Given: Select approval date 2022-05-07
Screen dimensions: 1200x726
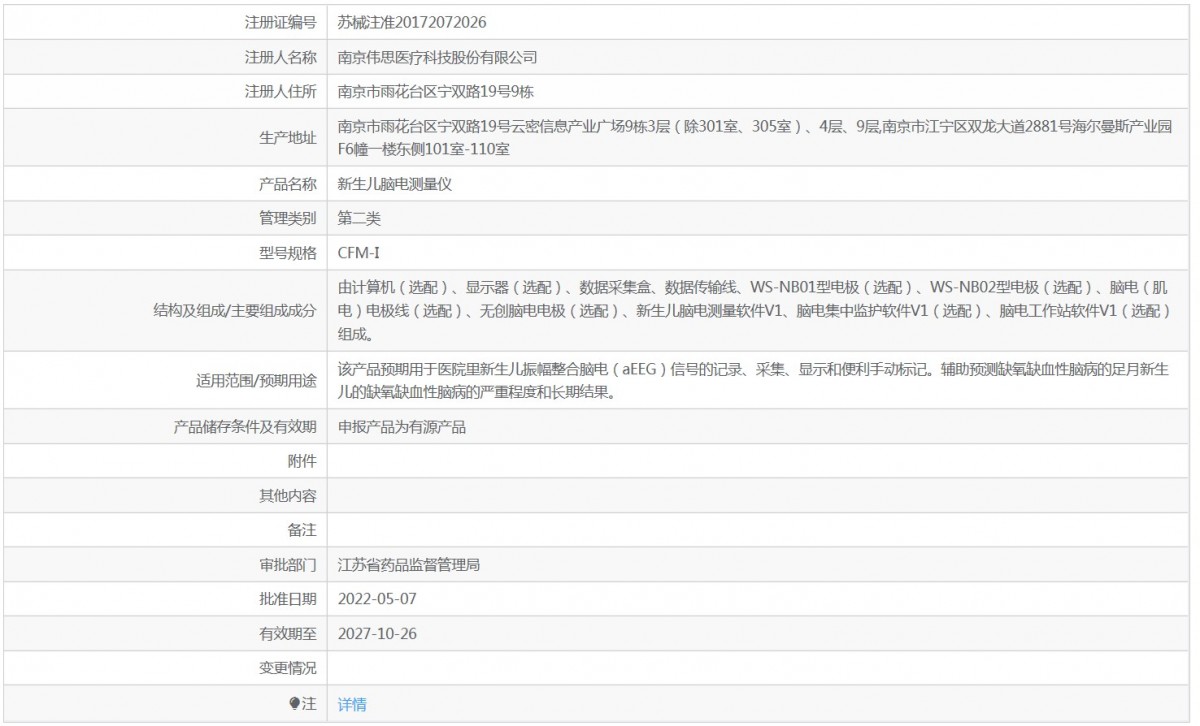Looking at the screenshot, I should pos(377,599).
